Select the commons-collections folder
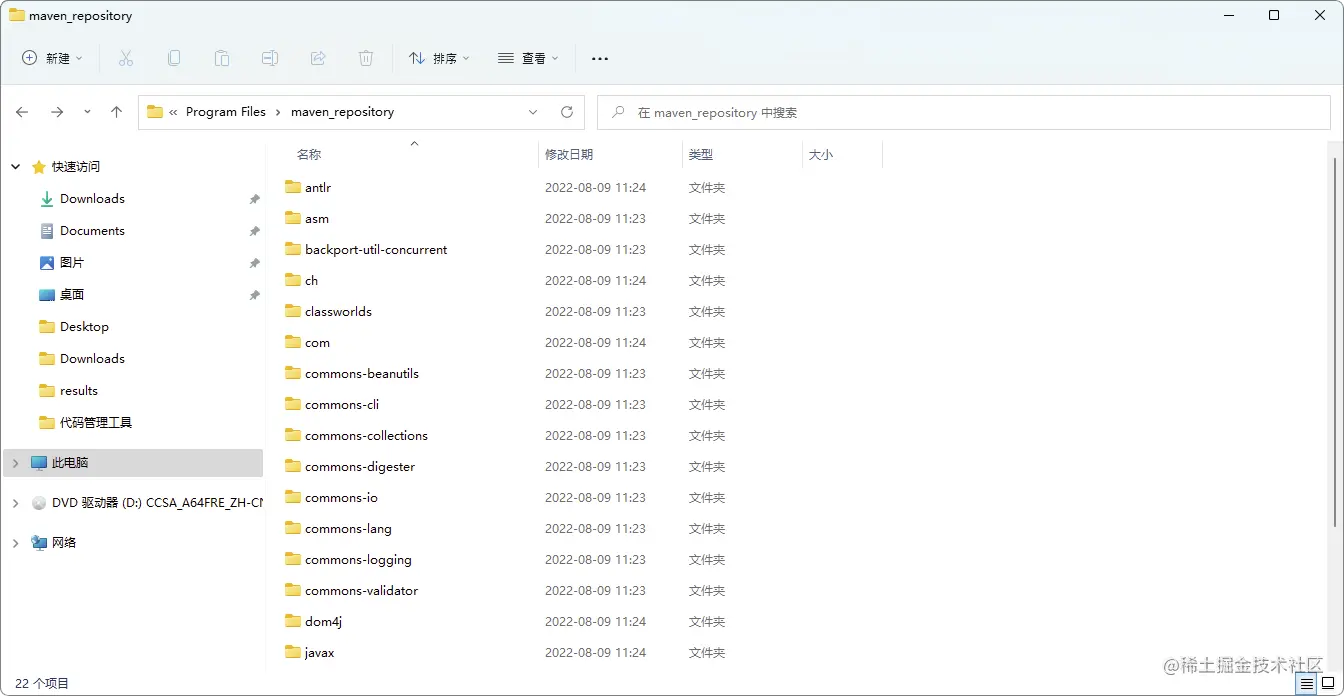The height and width of the screenshot is (696, 1344). coord(366,436)
